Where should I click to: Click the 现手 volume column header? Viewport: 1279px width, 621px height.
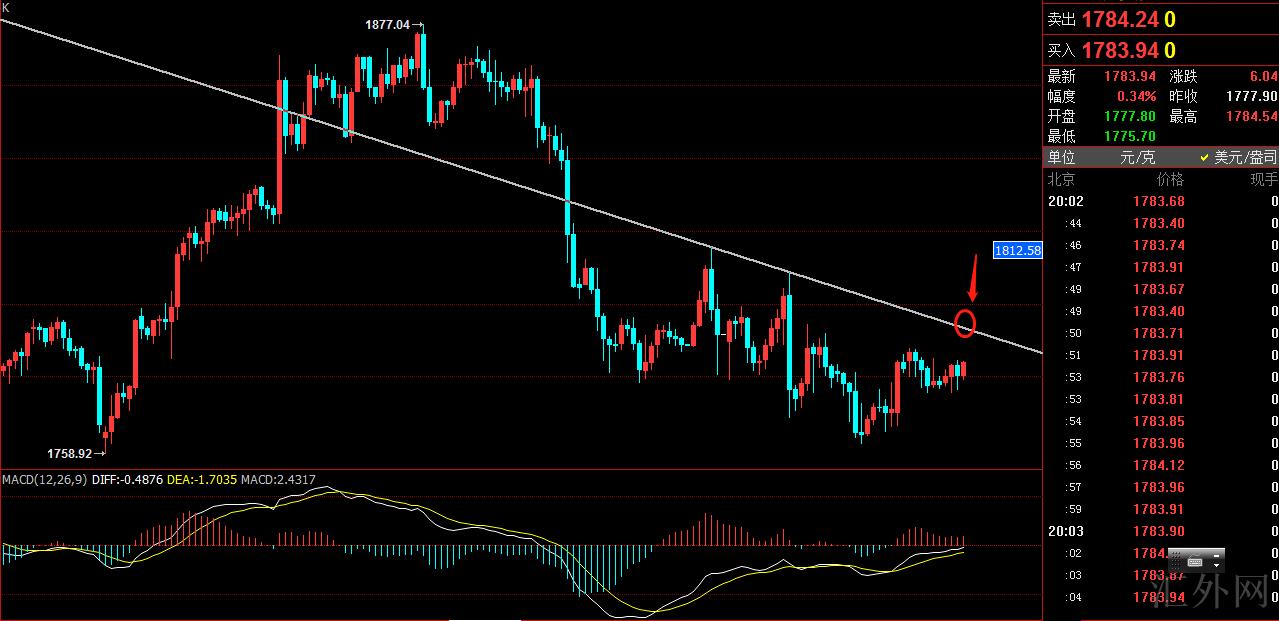pyautogui.click(x=1263, y=180)
